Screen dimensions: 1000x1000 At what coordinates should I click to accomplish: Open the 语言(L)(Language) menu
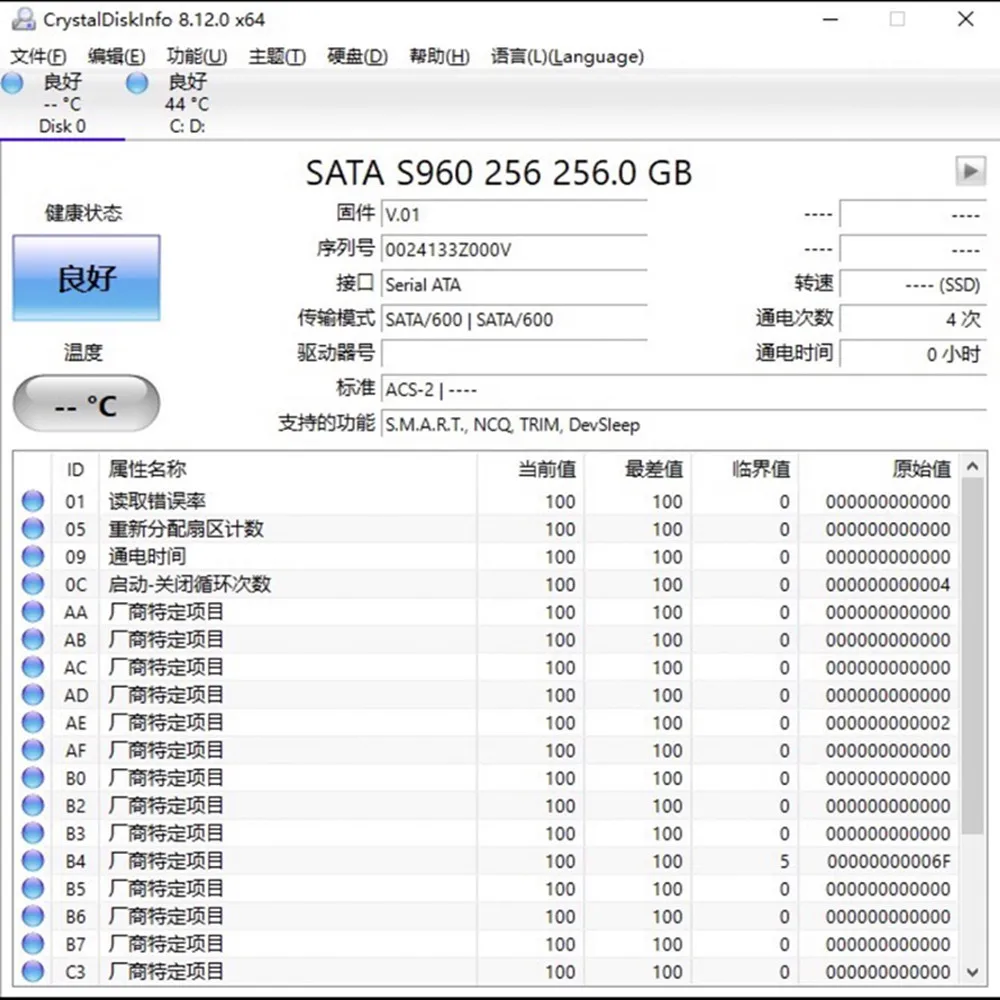[567, 56]
